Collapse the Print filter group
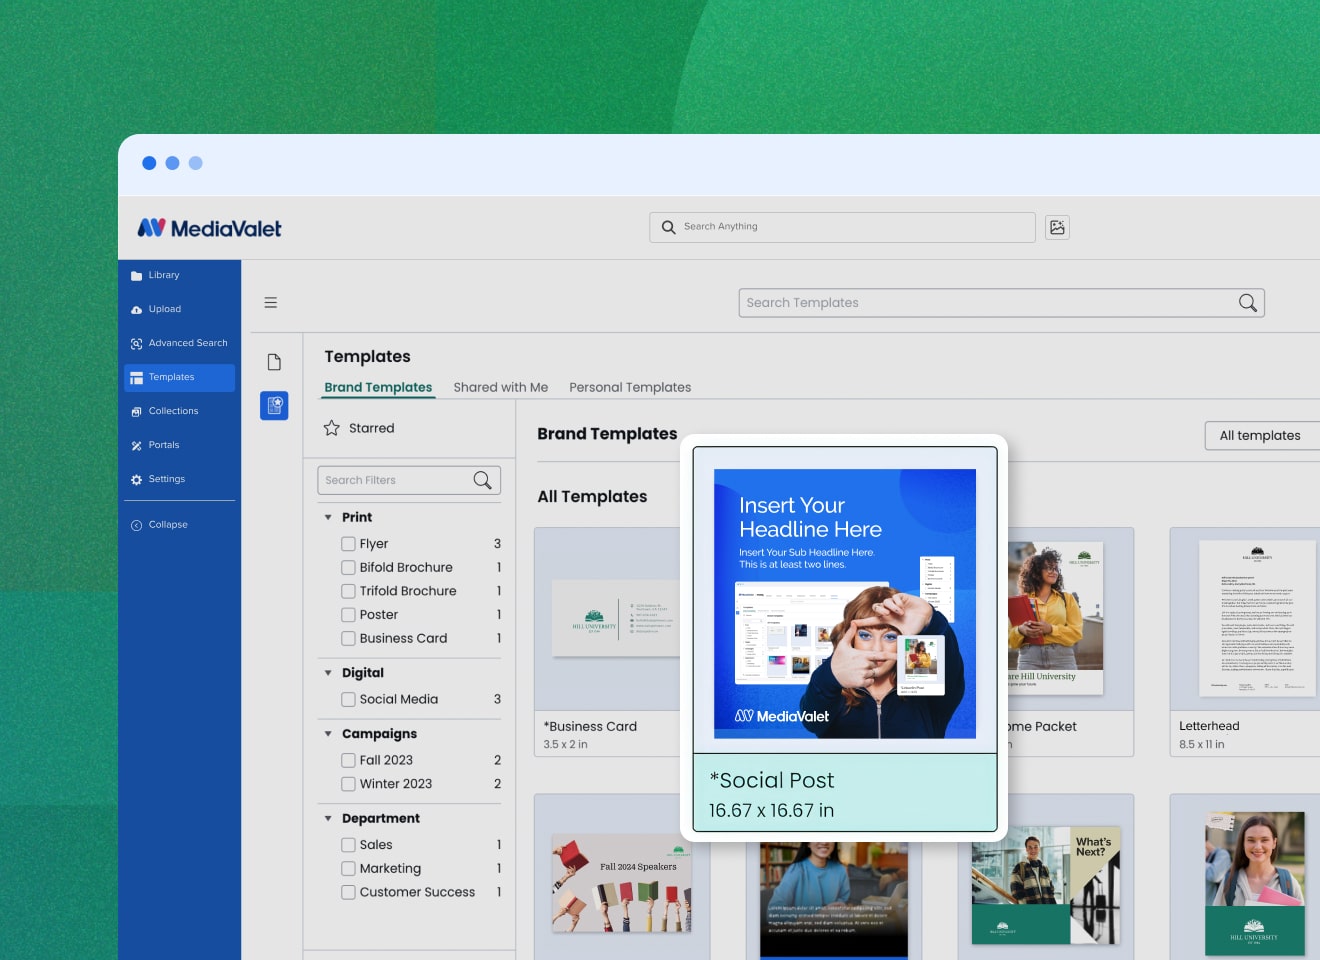This screenshot has width=1320, height=960. 328,518
